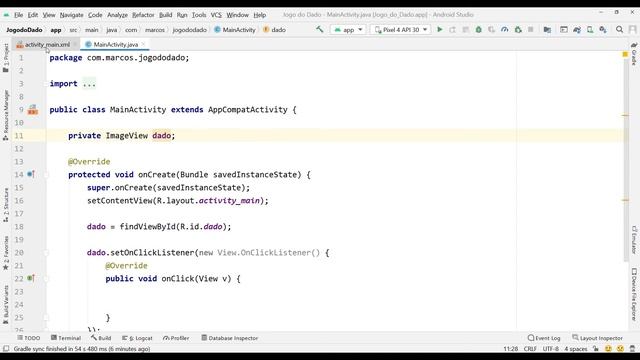Click the happy face feedback icon
640x360 pixels.
pos(608,349)
